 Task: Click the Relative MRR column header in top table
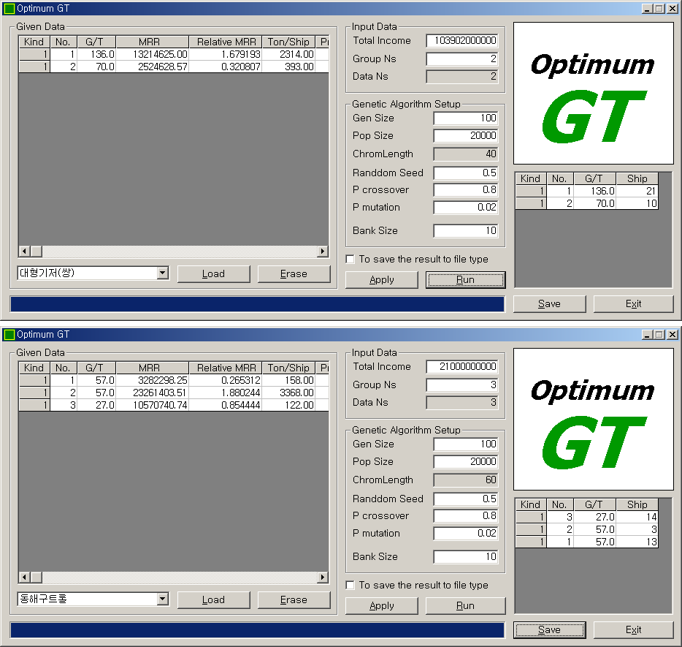228,42
